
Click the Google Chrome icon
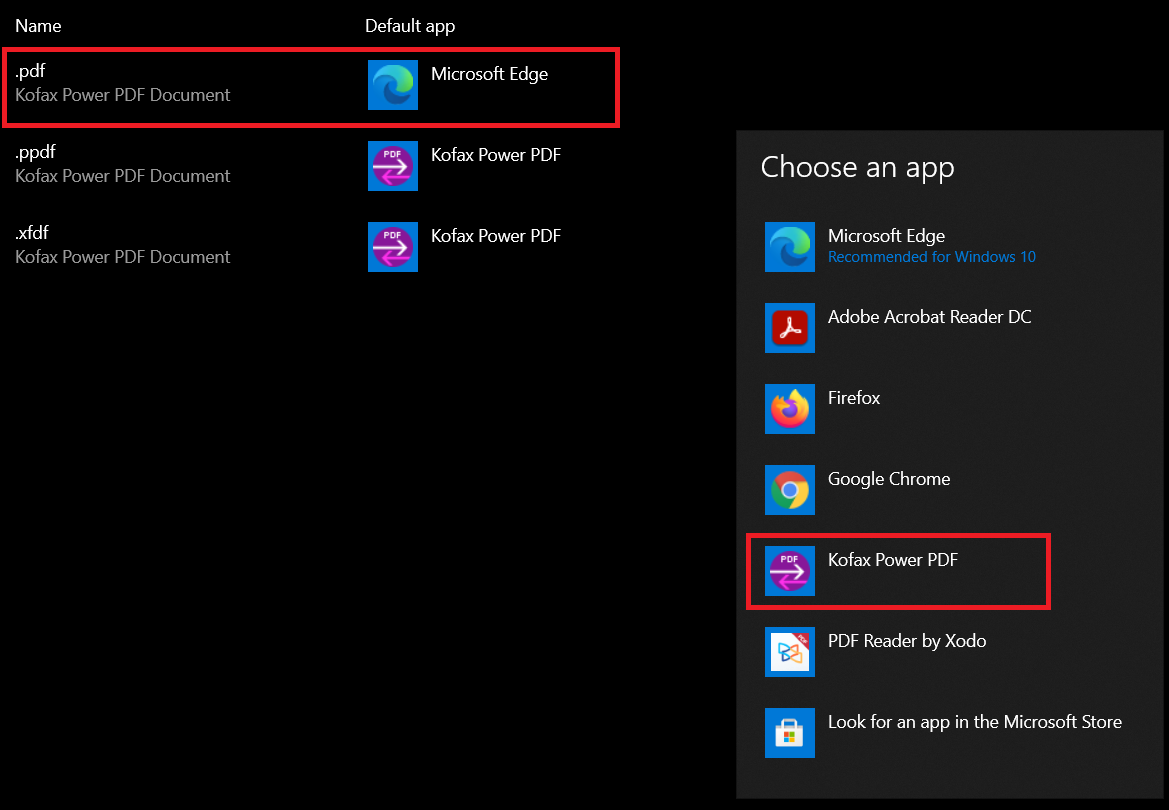[x=790, y=490]
